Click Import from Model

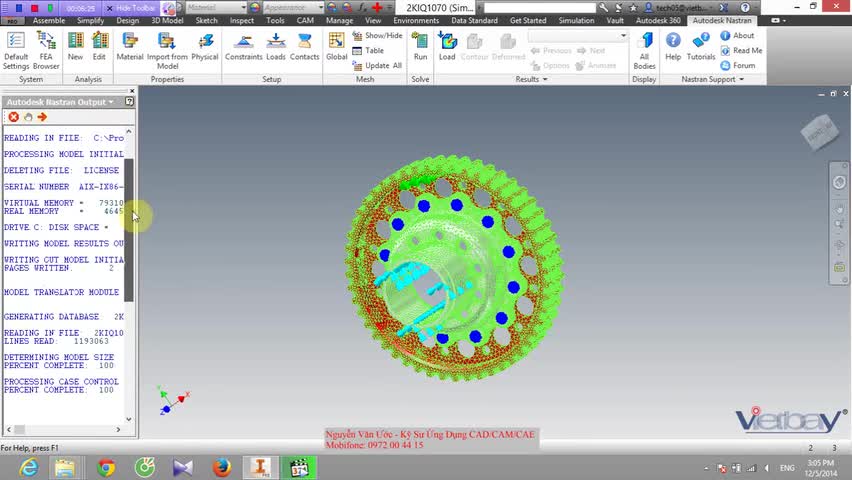[167, 51]
